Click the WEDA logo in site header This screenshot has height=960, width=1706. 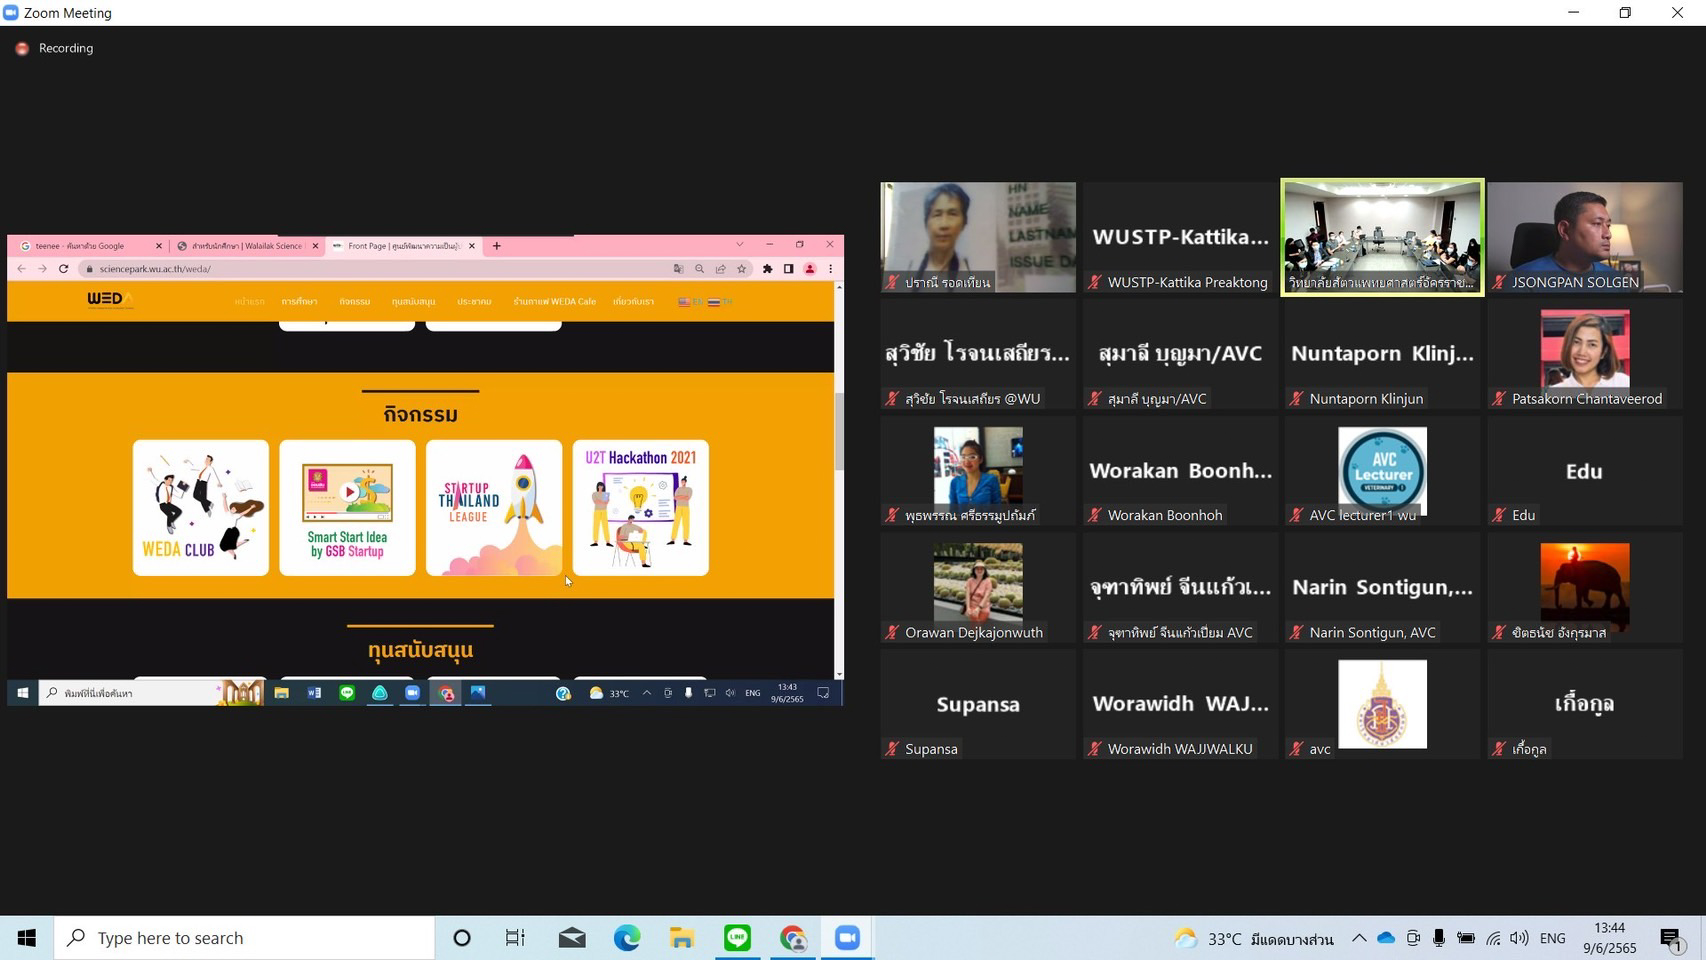pos(110,300)
